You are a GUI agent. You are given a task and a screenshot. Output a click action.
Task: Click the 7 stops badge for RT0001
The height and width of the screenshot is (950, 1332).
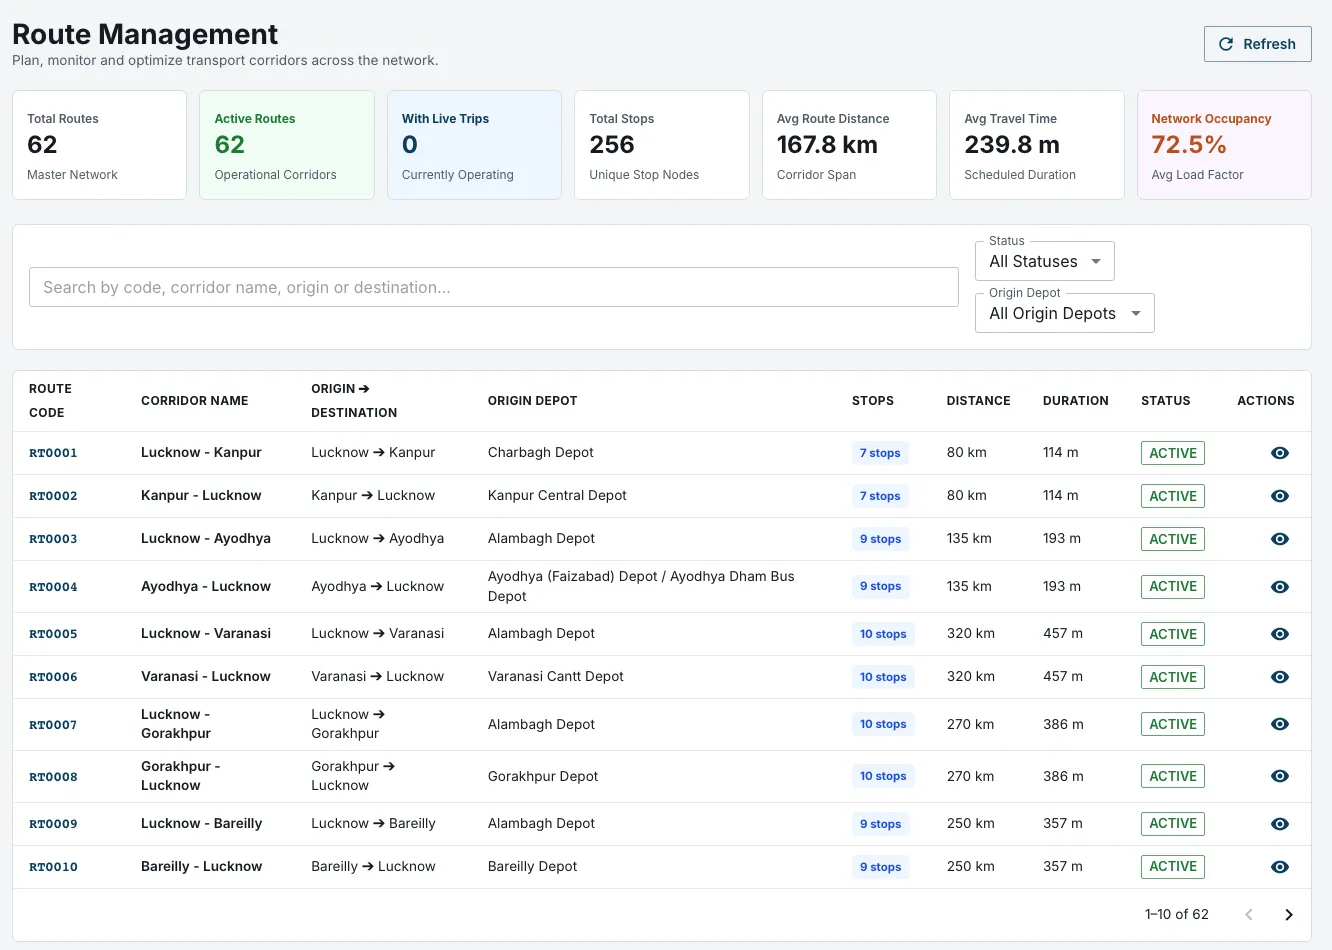(x=880, y=453)
